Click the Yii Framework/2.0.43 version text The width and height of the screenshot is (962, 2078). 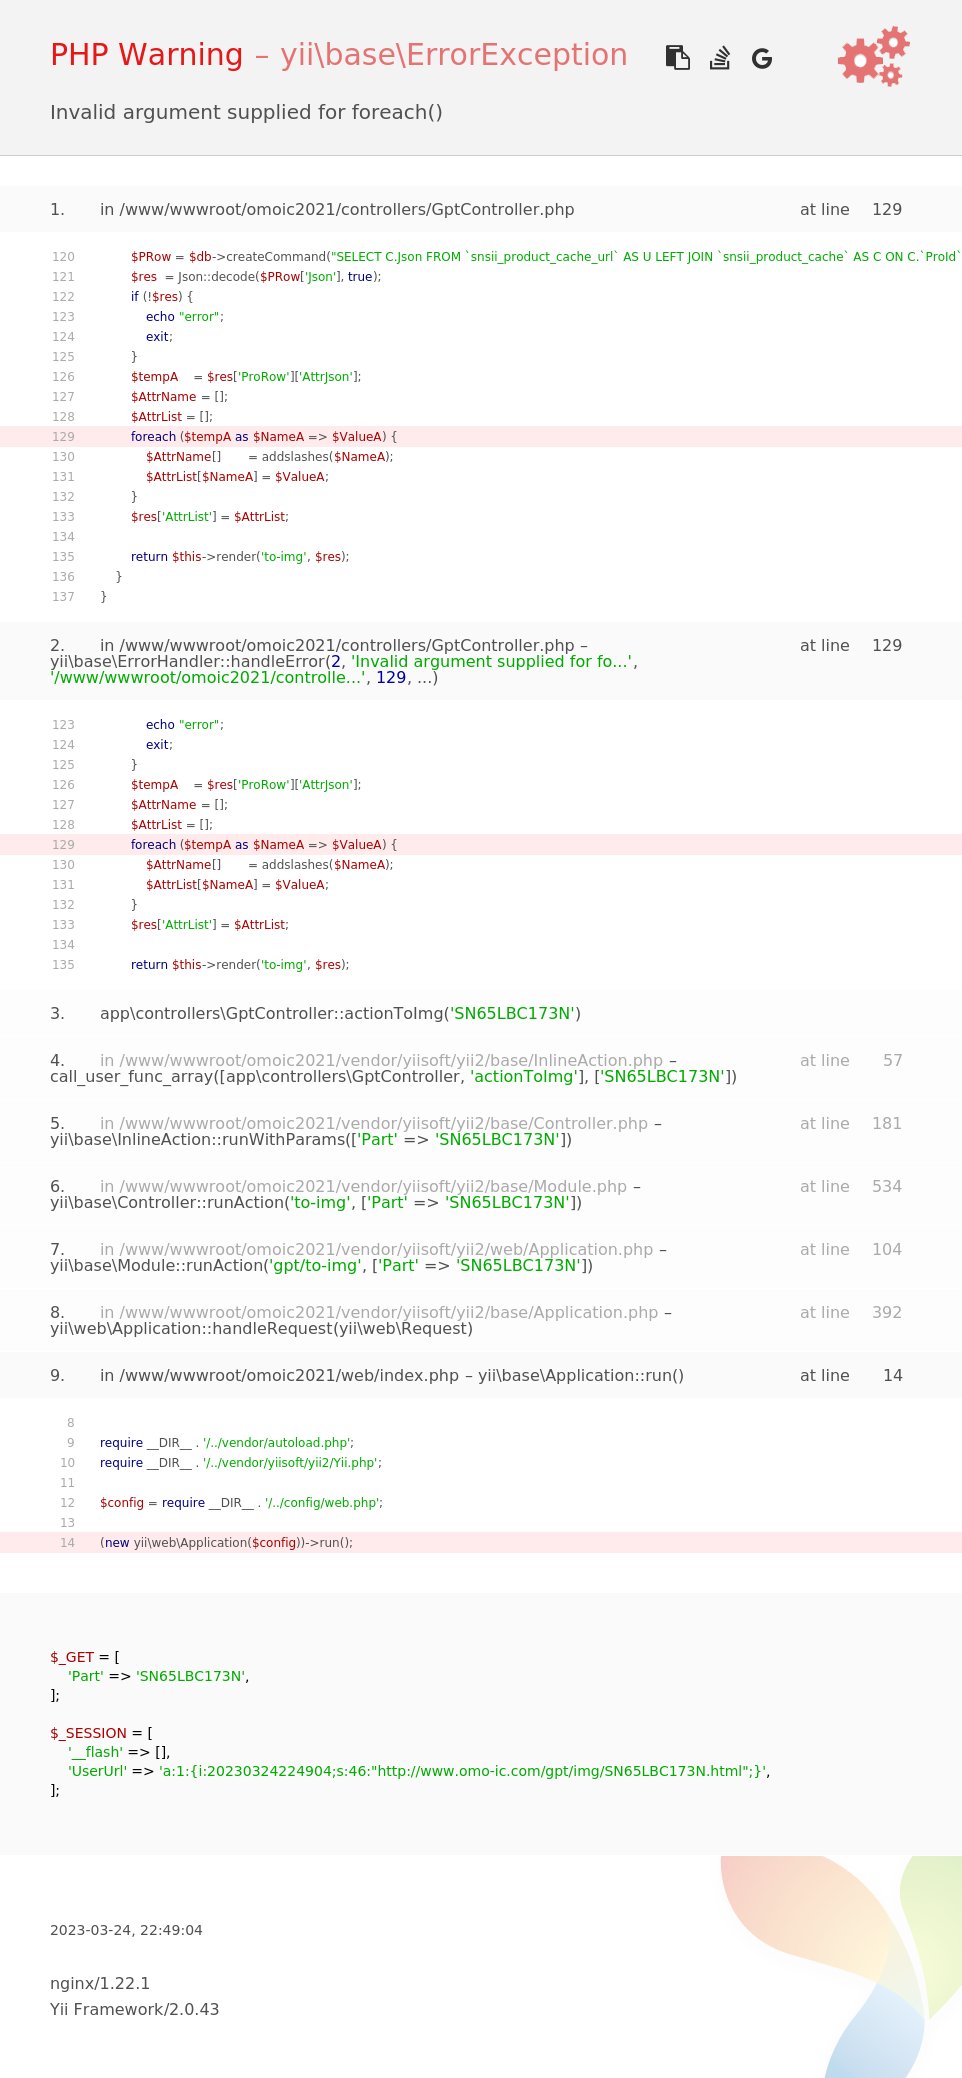point(134,2009)
